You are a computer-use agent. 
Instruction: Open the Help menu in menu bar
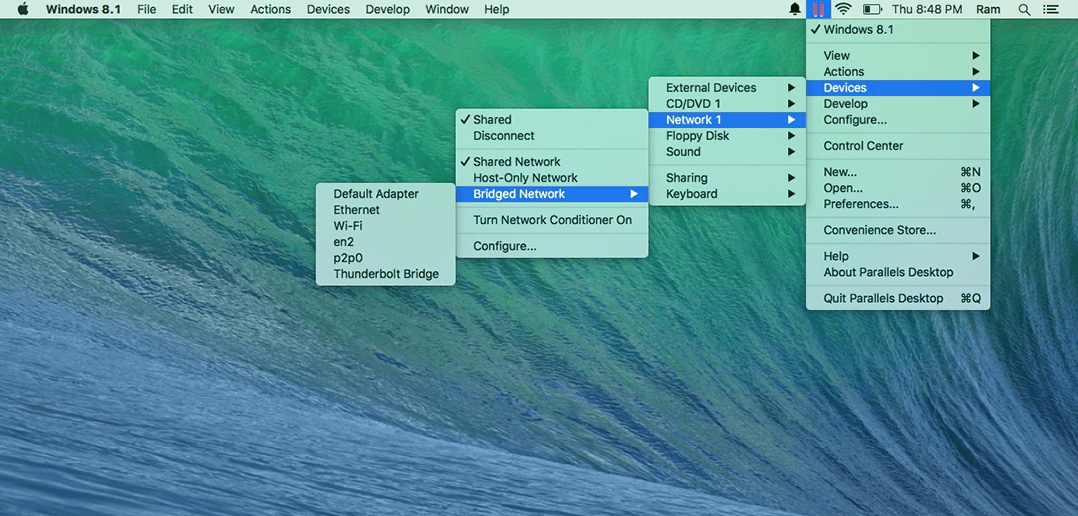[496, 9]
